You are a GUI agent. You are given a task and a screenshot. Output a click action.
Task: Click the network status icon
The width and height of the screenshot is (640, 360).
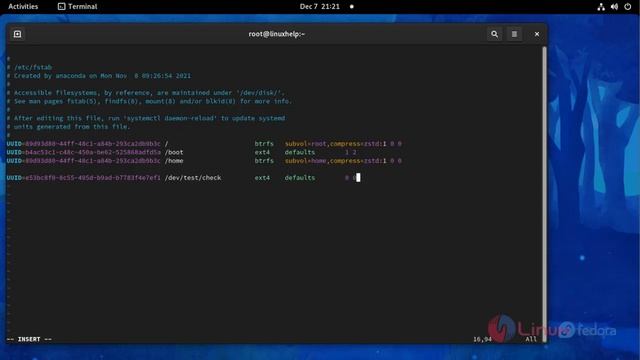click(601, 7)
